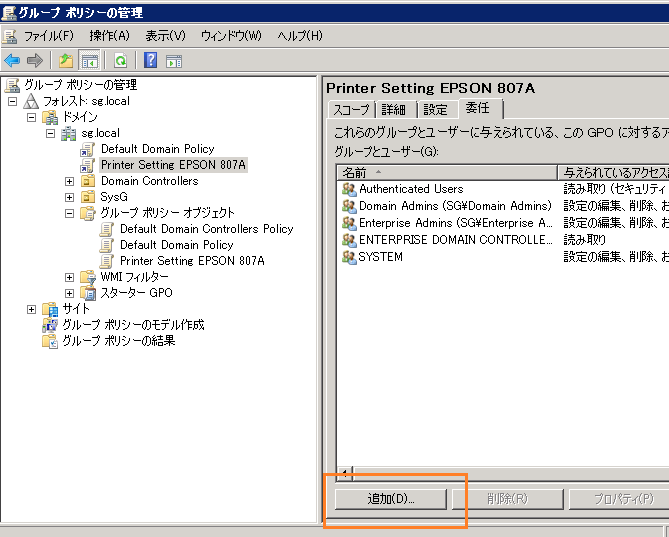This screenshot has height=537, width=669.
Task: Select the ENTERPRISE DOMAIN CONTROLLE... row name
Action: [x=455, y=240]
